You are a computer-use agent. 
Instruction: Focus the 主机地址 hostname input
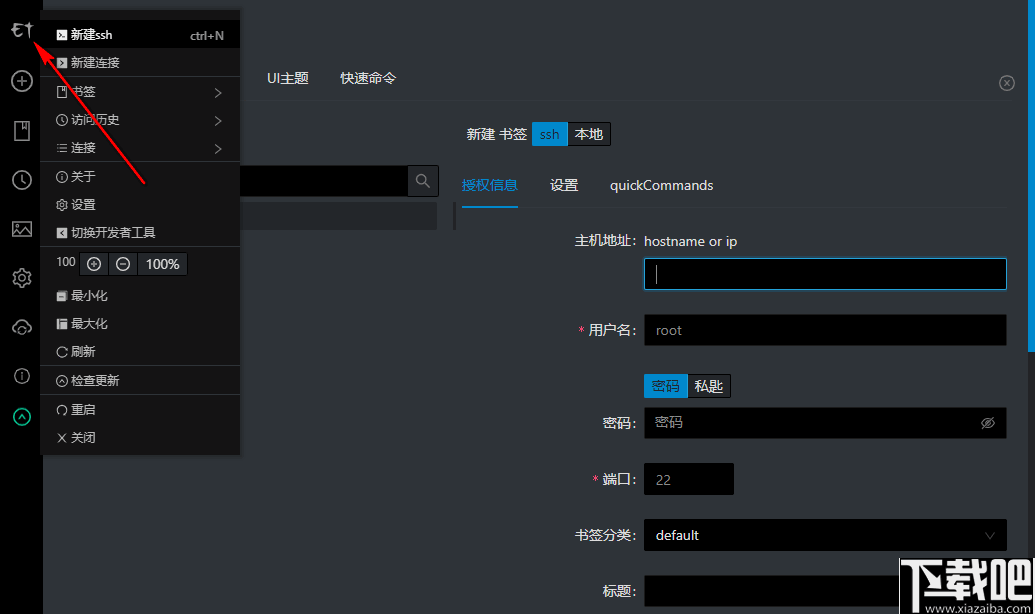pos(825,274)
